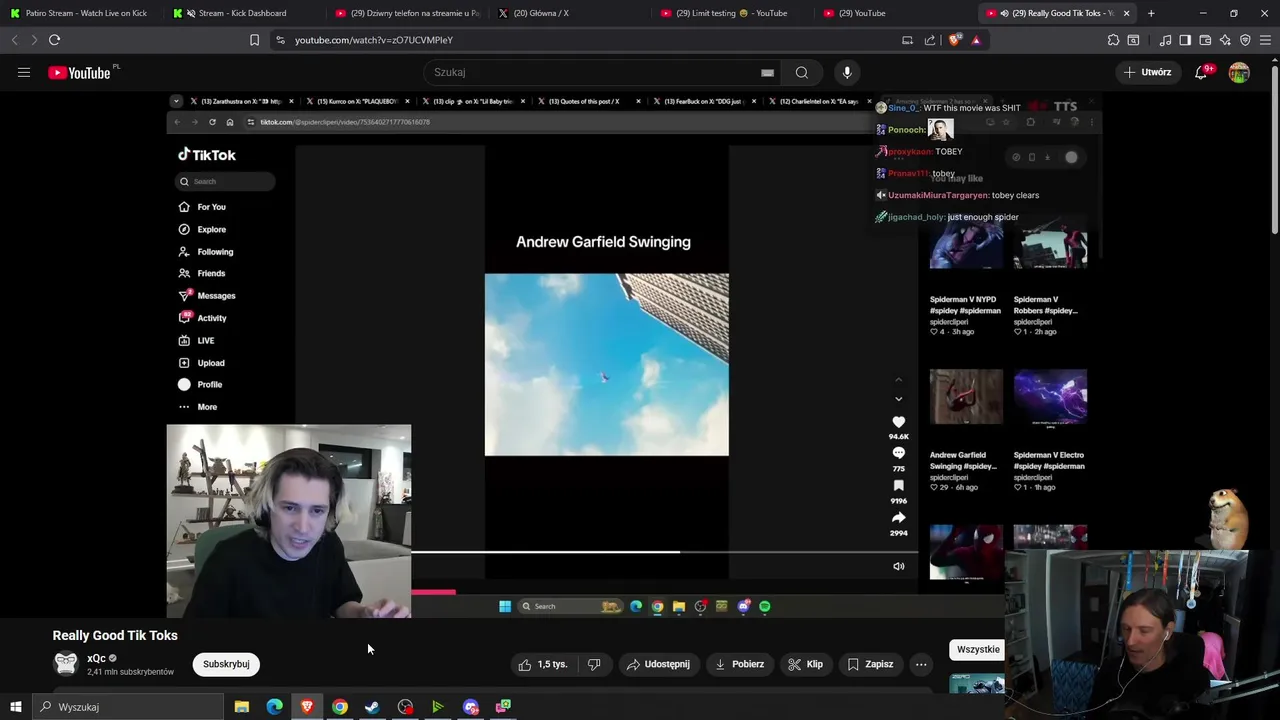Open more actions three-dot menu under the video

[921, 664]
